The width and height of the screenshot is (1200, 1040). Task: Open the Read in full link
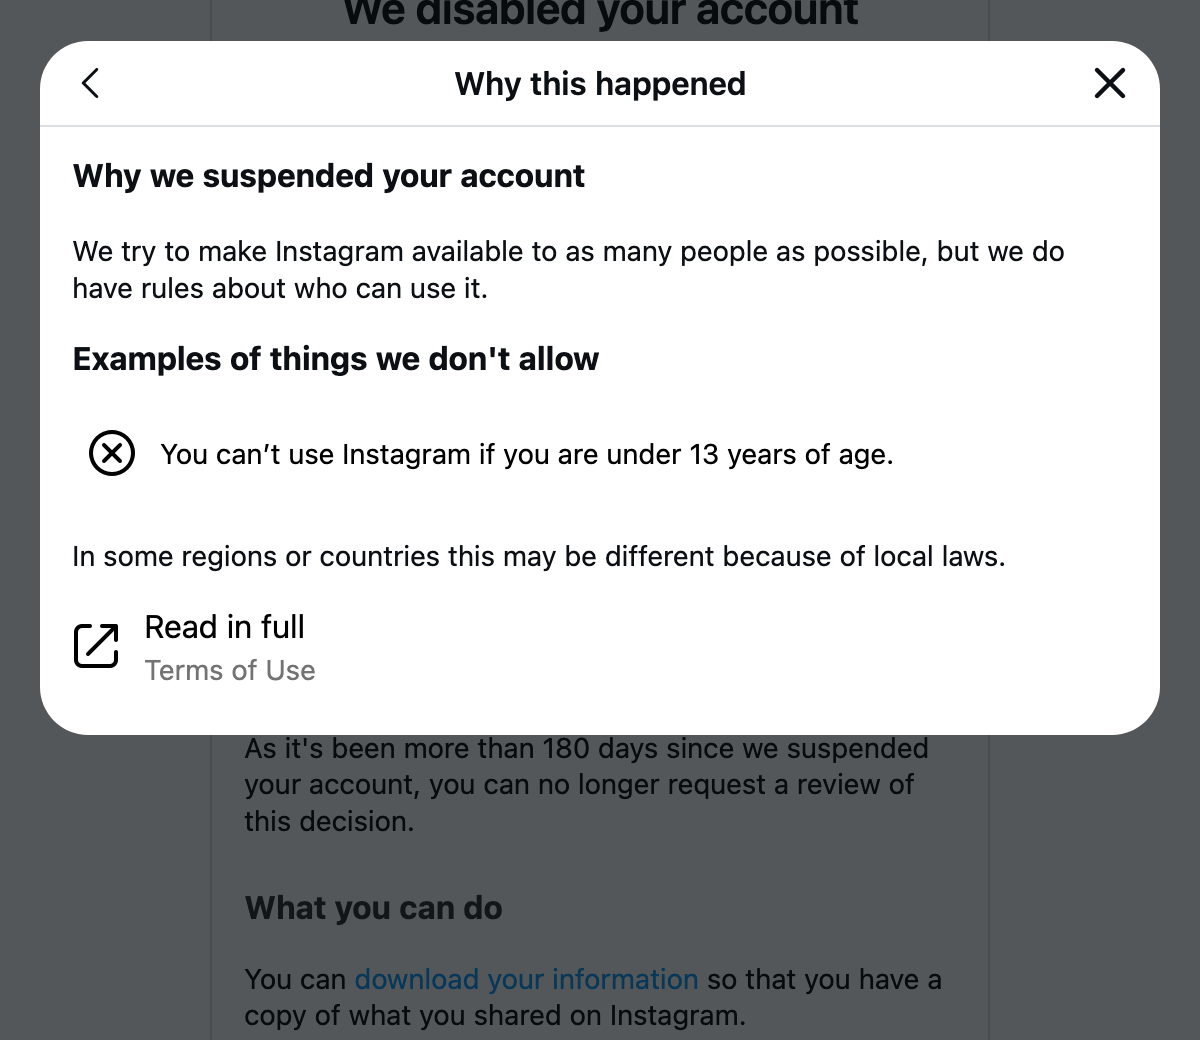pos(225,627)
